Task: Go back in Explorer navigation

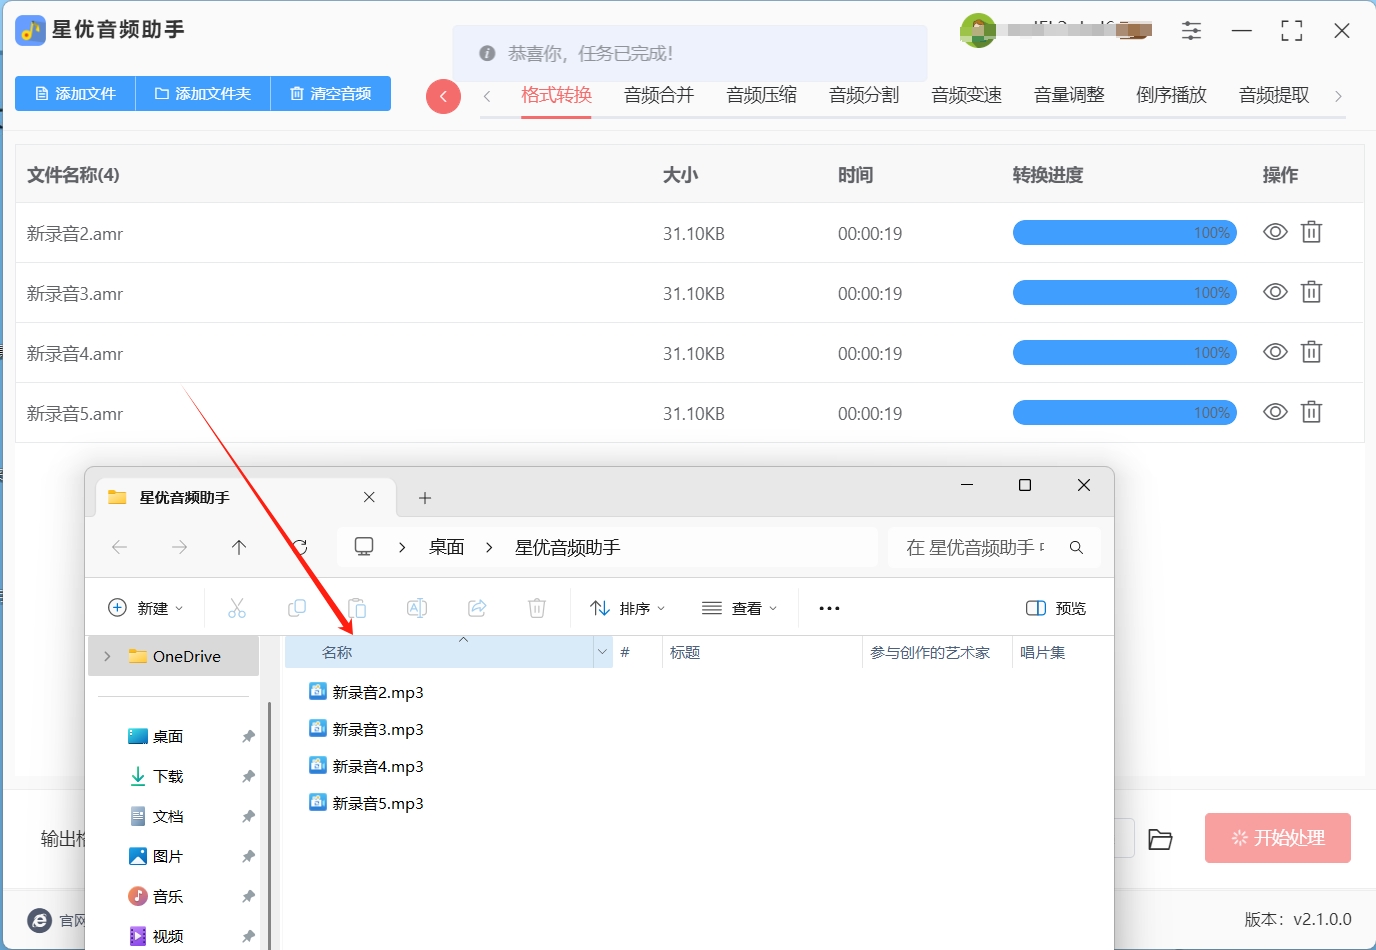Action: coord(120,547)
